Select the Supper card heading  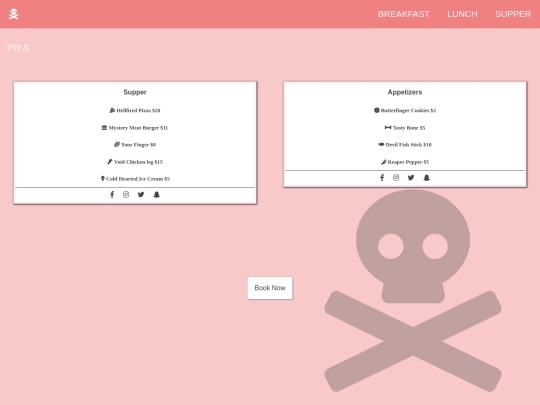(x=135, y=92)
